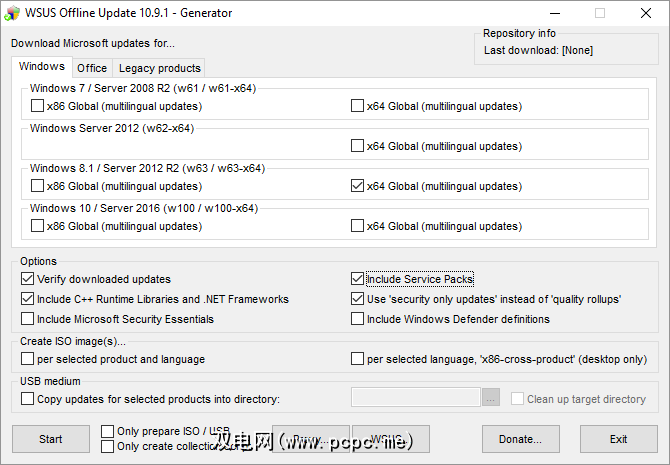This screenshot has height=465, width=670.
Task: Check Copy updates for selected products into directory
Action: (28, 399)
